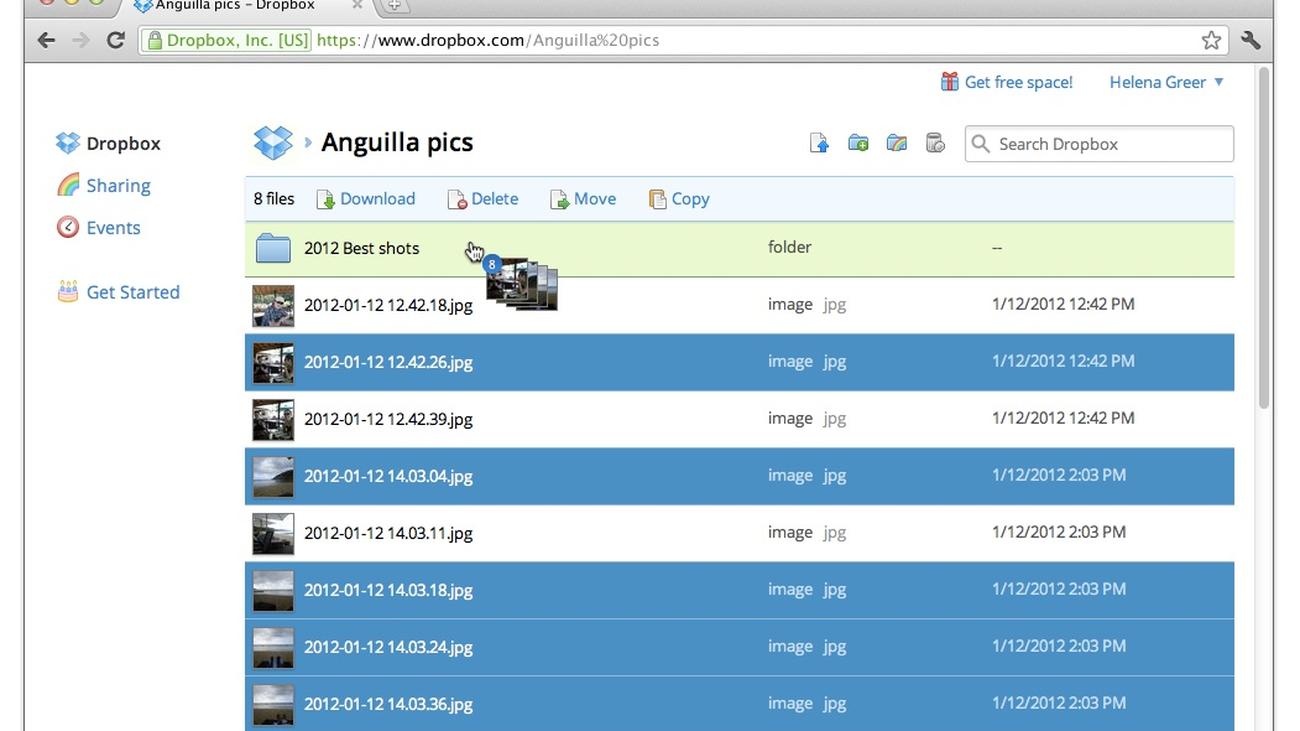Reload the page using the refresh icon
The width and height of the screenshot is (1300, 731).
[x=115, y=40]
